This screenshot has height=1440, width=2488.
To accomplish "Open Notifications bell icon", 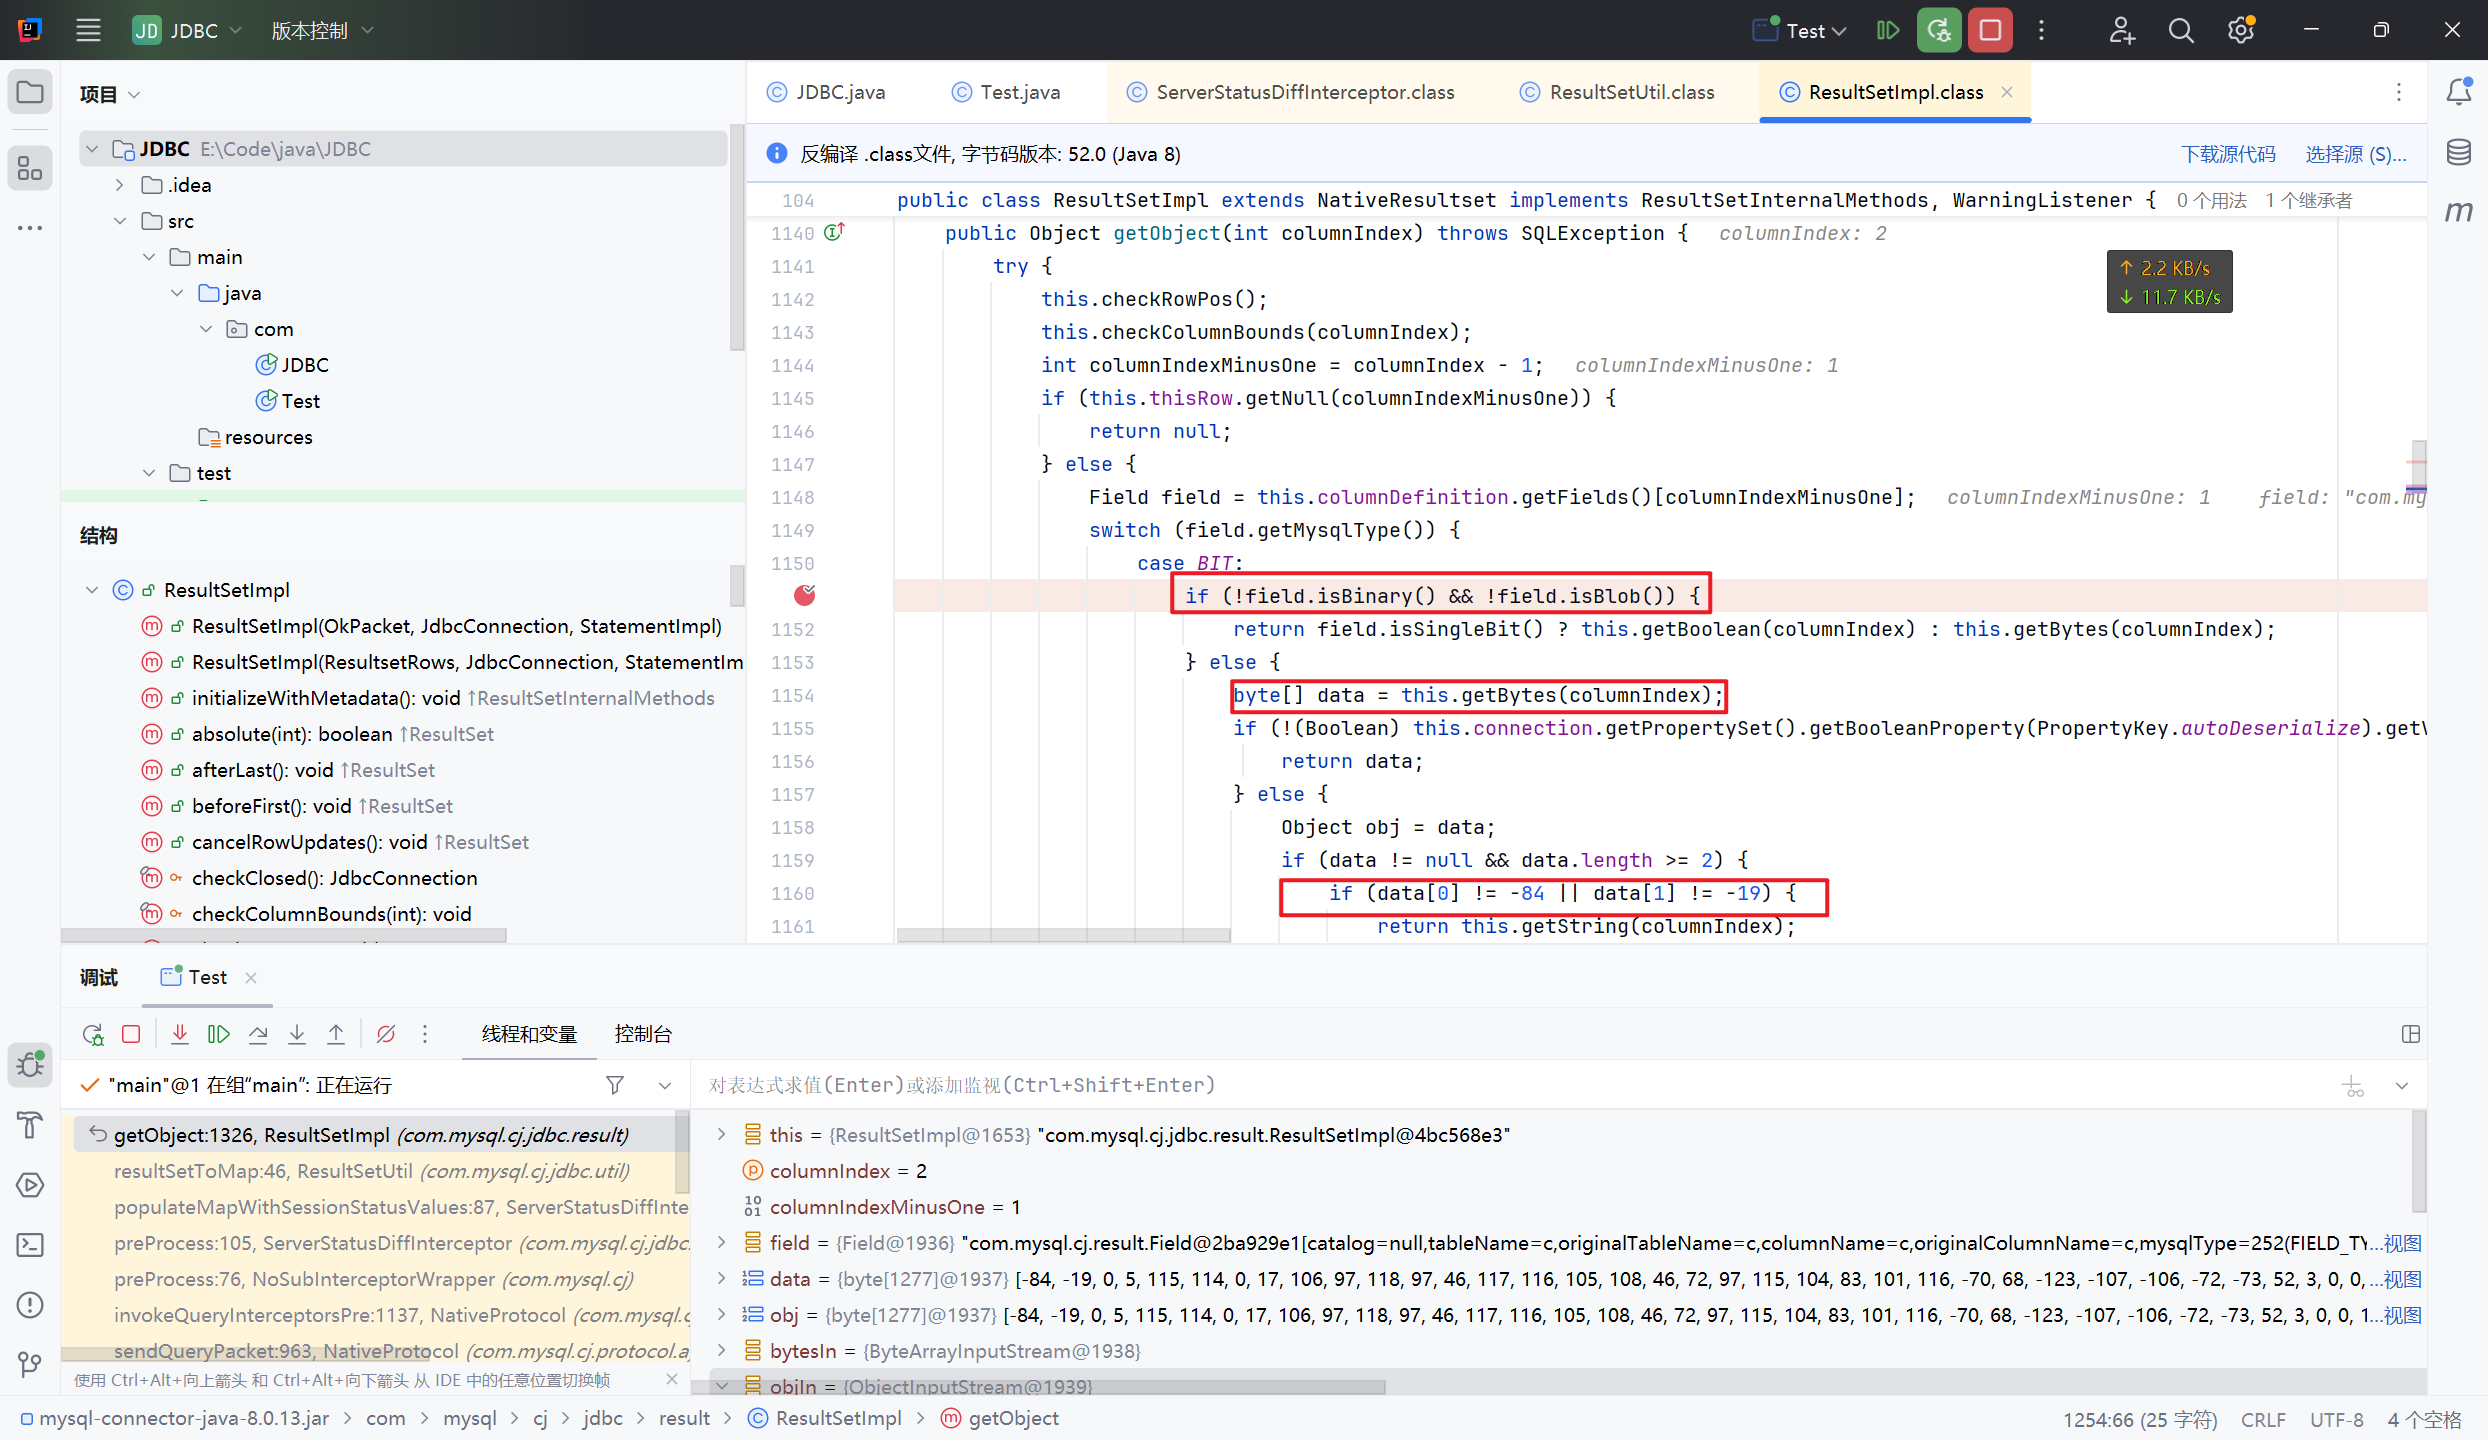I will pos(2458,92).
